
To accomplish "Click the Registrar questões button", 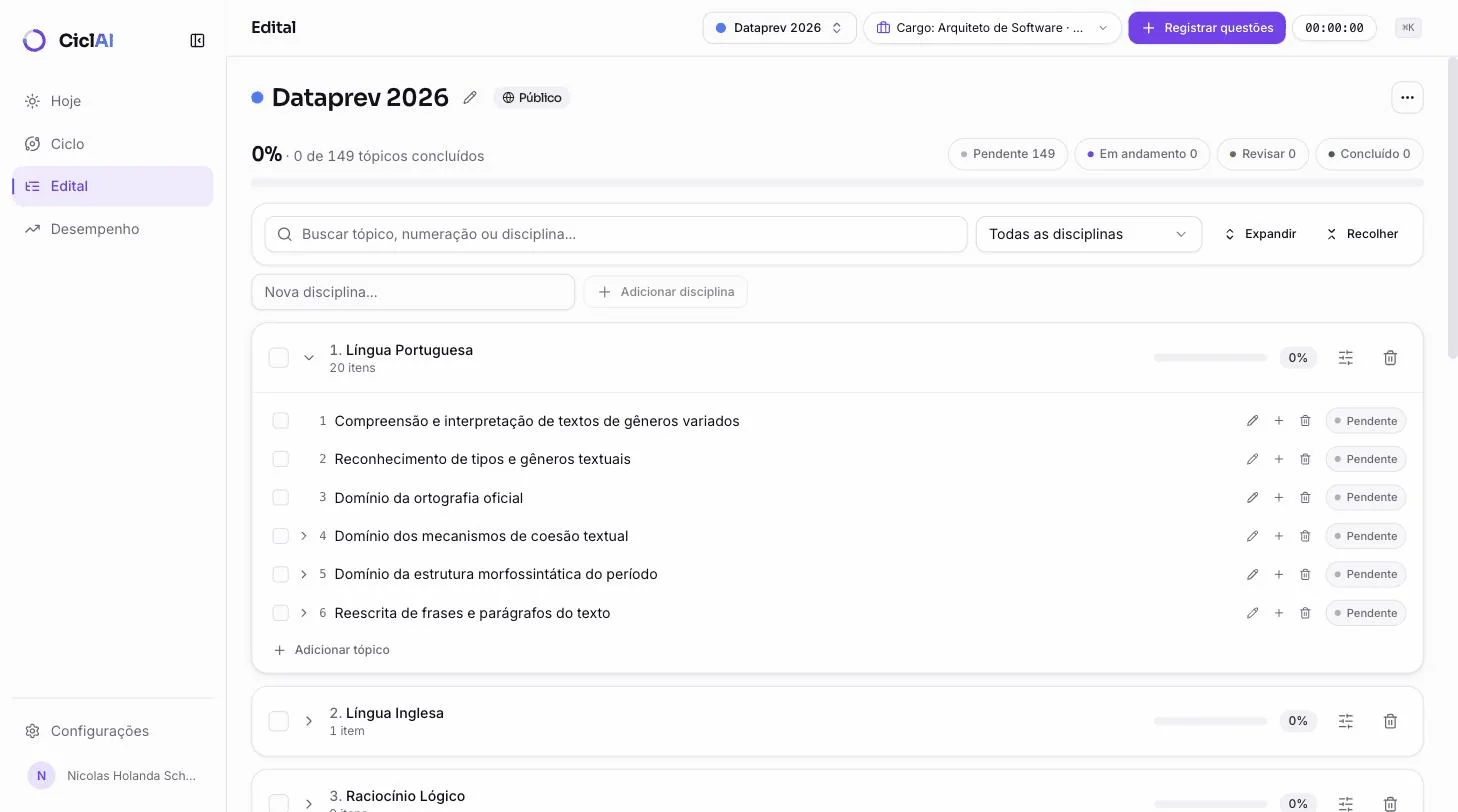I will pyautogui.click(x=1206, y=28).
